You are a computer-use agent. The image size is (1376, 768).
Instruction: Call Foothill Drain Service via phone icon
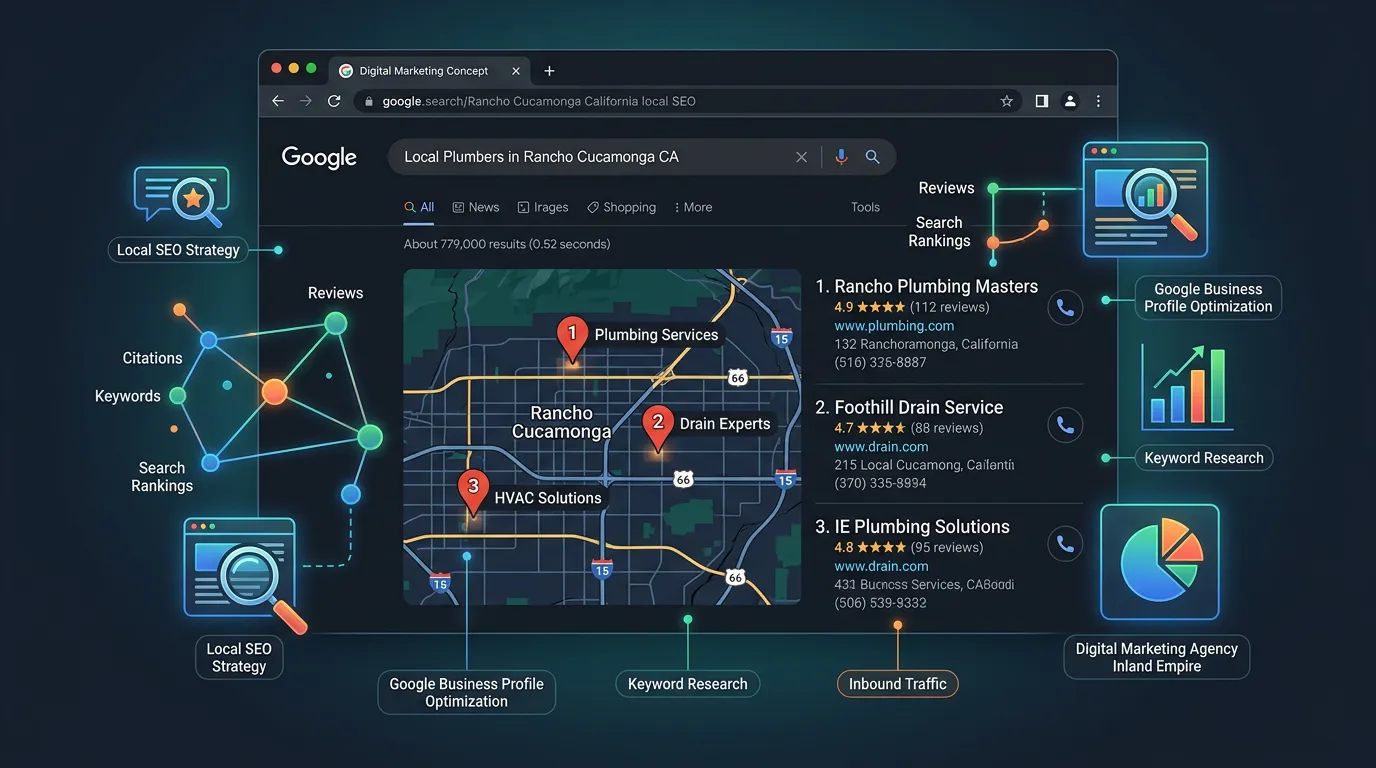pyautogui.click(x=1065, y=426)
